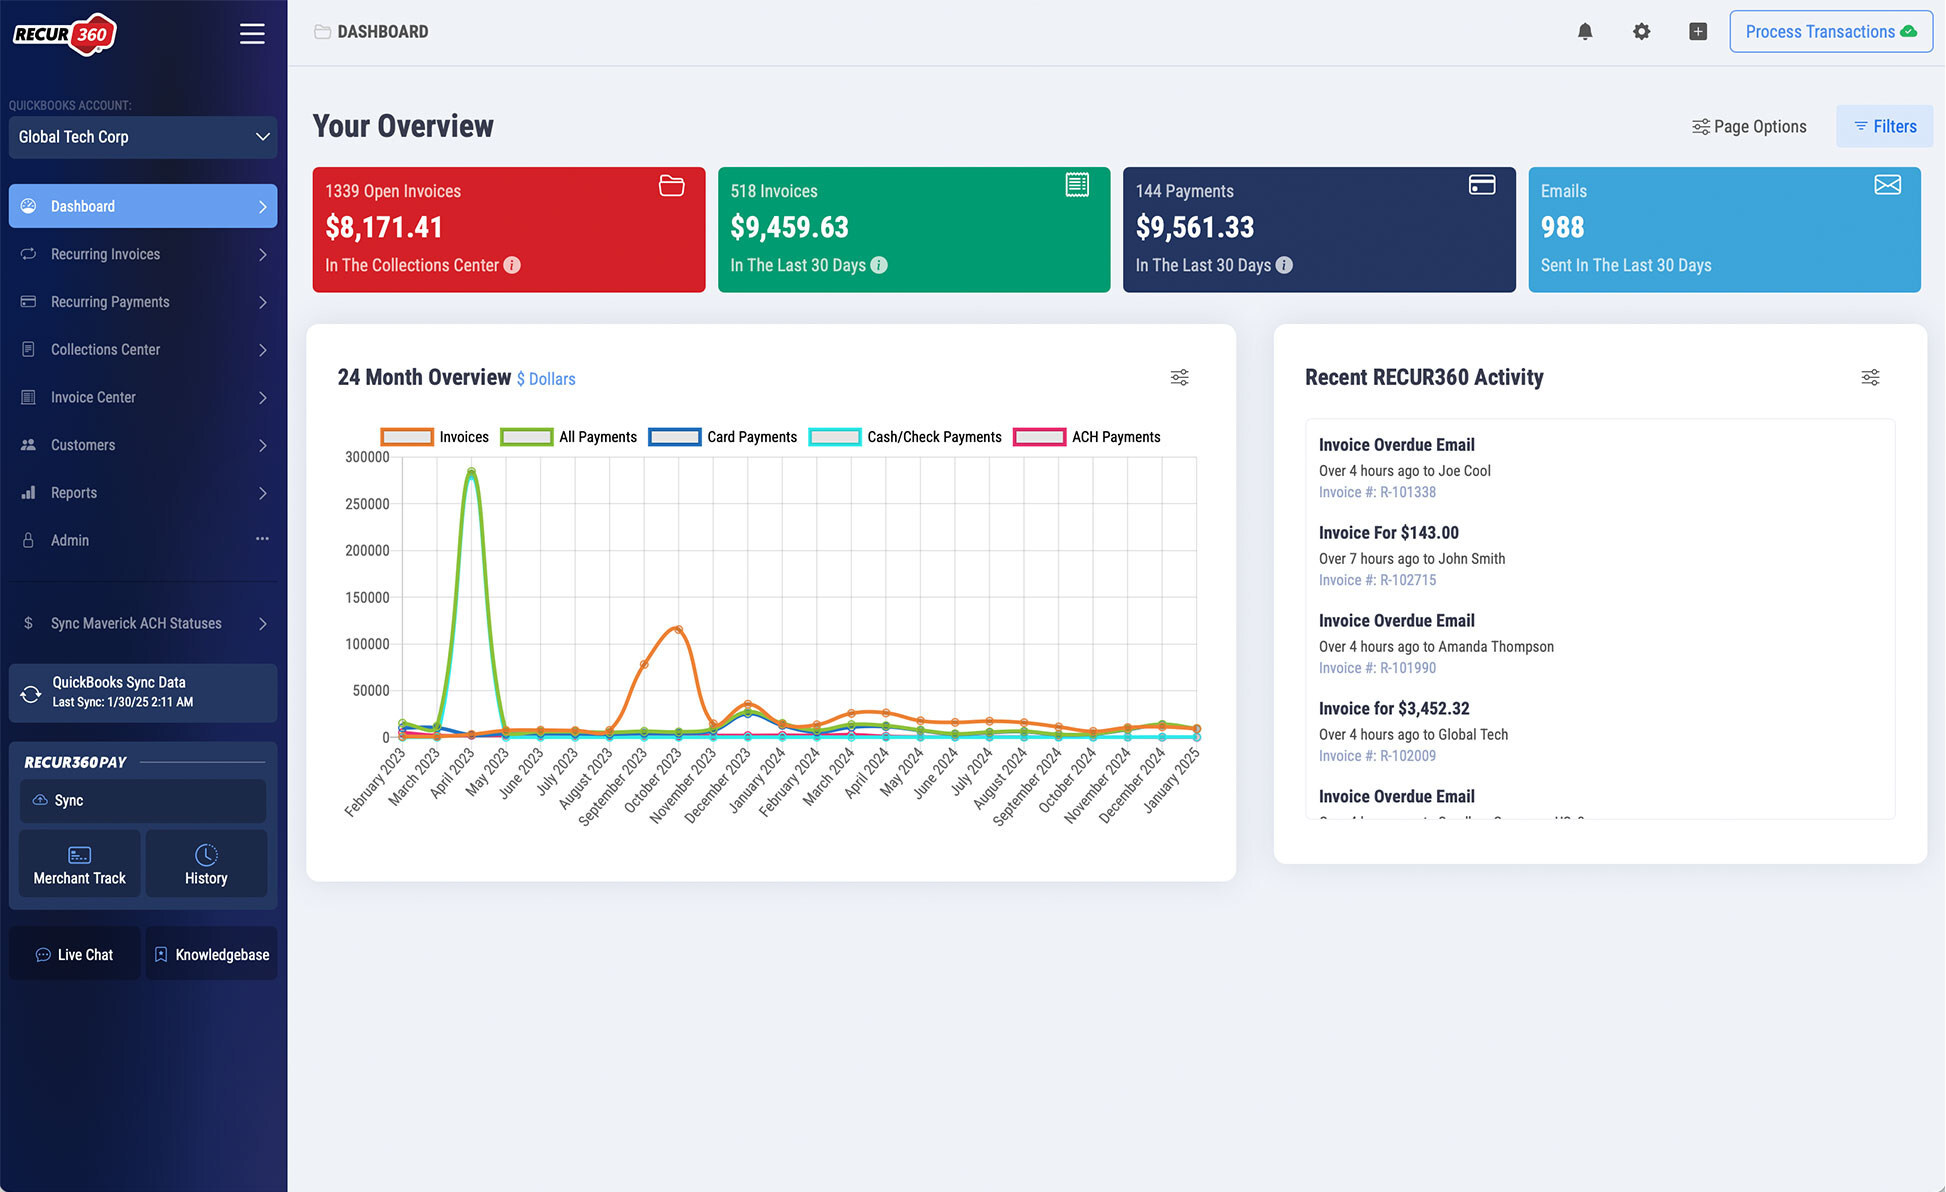Click the emails envelope icon
This screenshot has height=1192, width=1946.
(x=1888, y=185)
